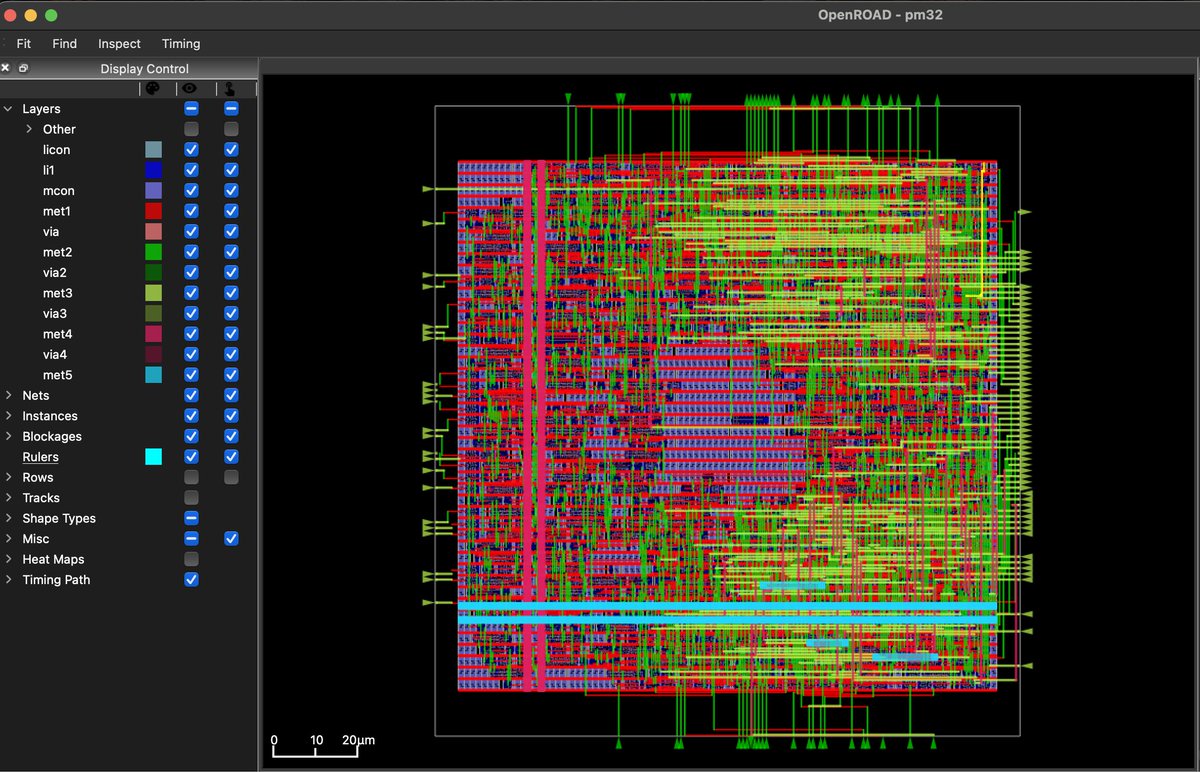The height and width of the screenshot is (772, 1200).
Task: Toggle Shape Types visibility checkbox
Action: point(191,519)
